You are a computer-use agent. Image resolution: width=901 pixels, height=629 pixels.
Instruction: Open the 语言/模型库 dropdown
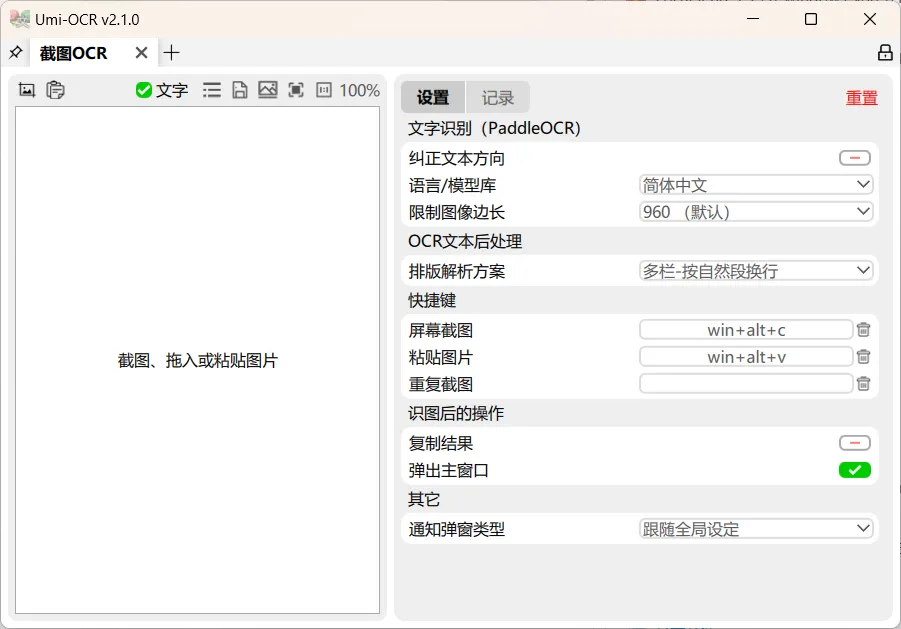pos(756,185)
